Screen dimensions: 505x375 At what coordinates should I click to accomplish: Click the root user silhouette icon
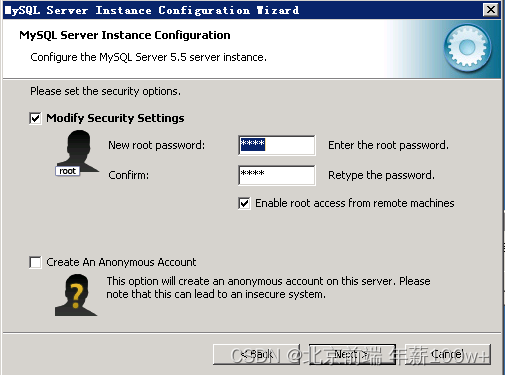click(79, 151)
